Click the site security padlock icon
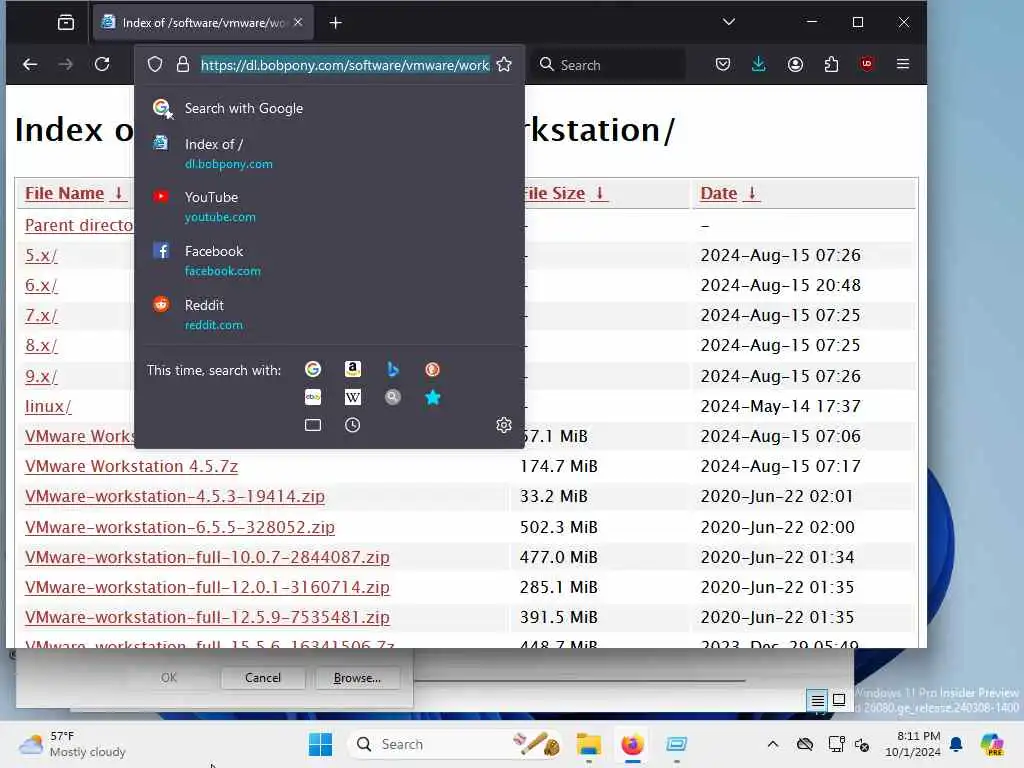The image size is (1024, 768). pos(183,64)
